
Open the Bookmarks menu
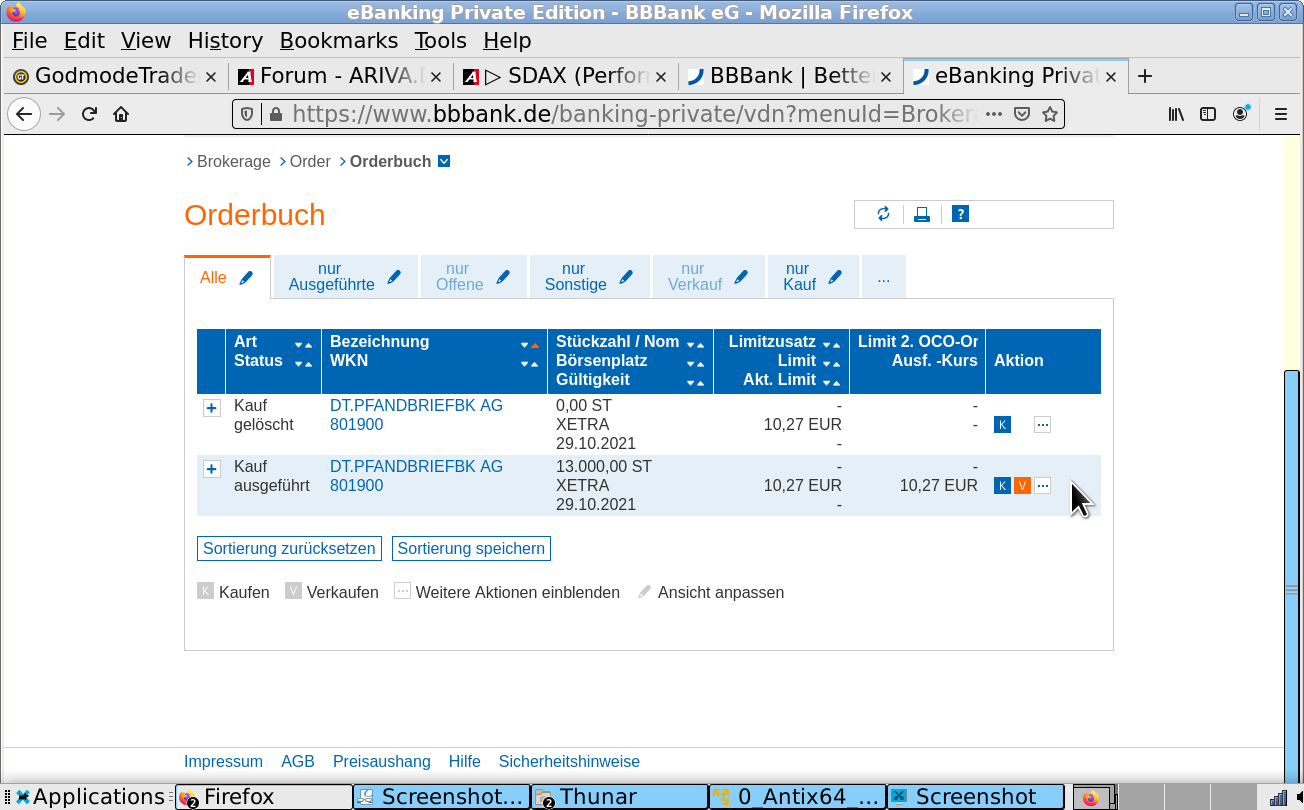(x=339, y=41)
